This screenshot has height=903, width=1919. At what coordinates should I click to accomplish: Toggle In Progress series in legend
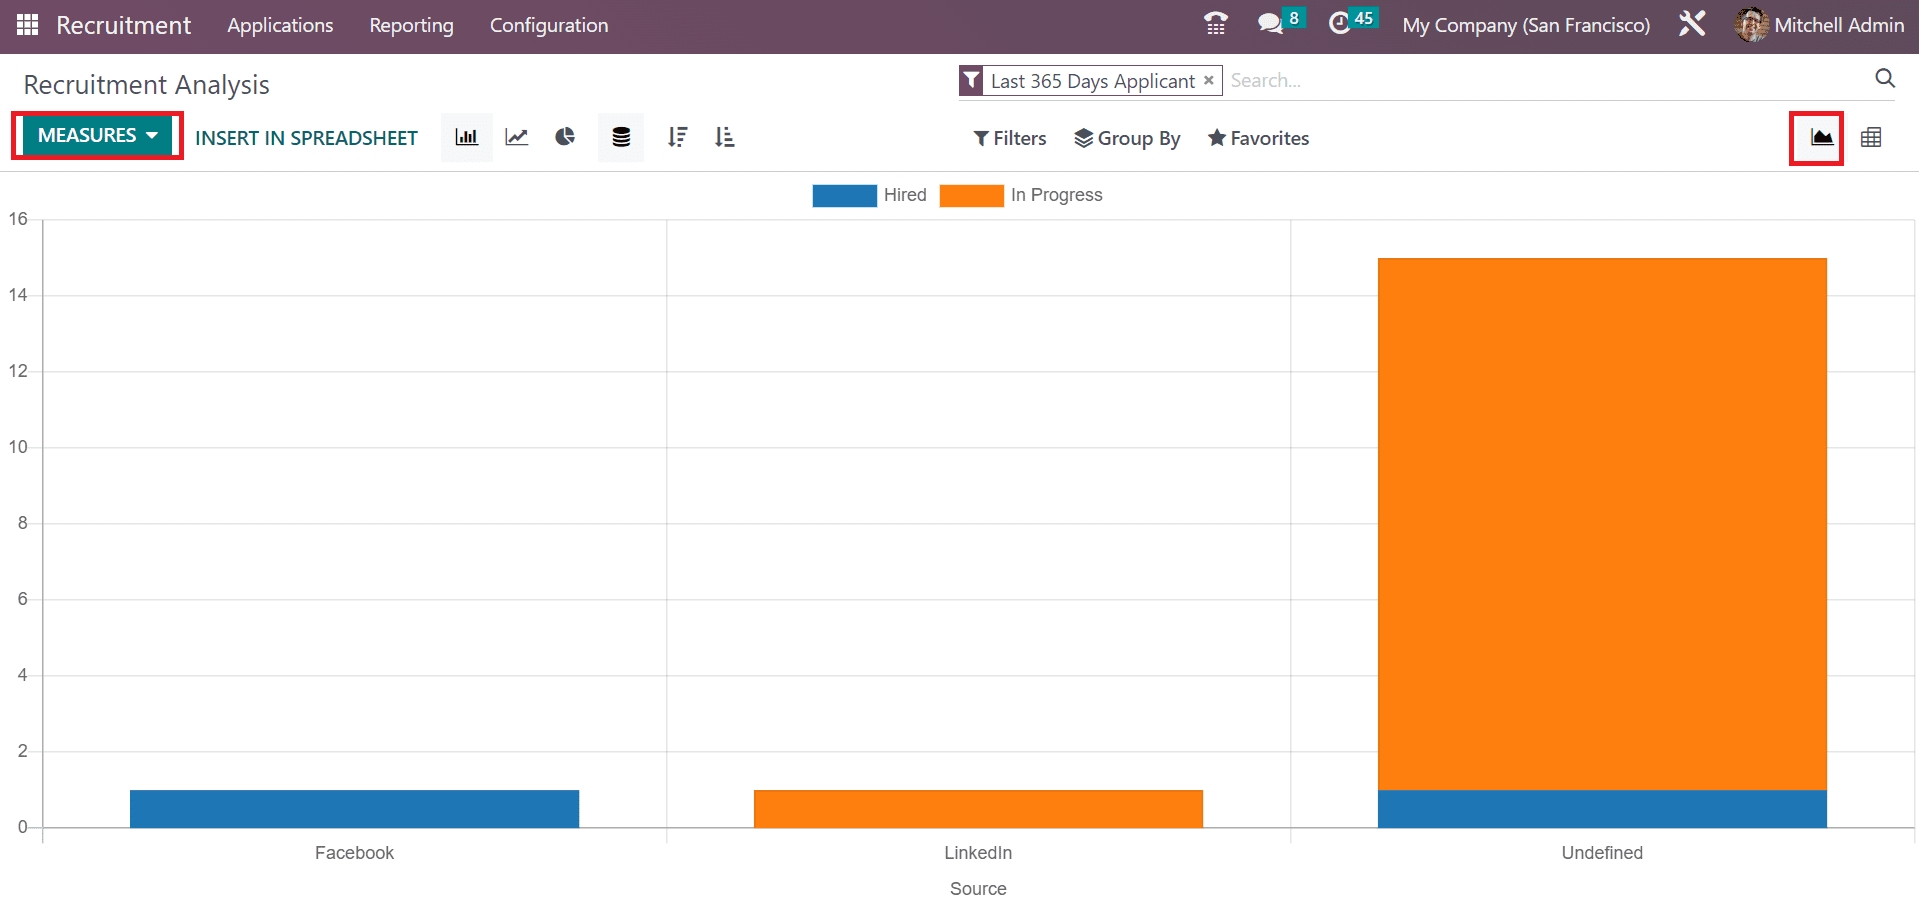(x=1021, y=195)
